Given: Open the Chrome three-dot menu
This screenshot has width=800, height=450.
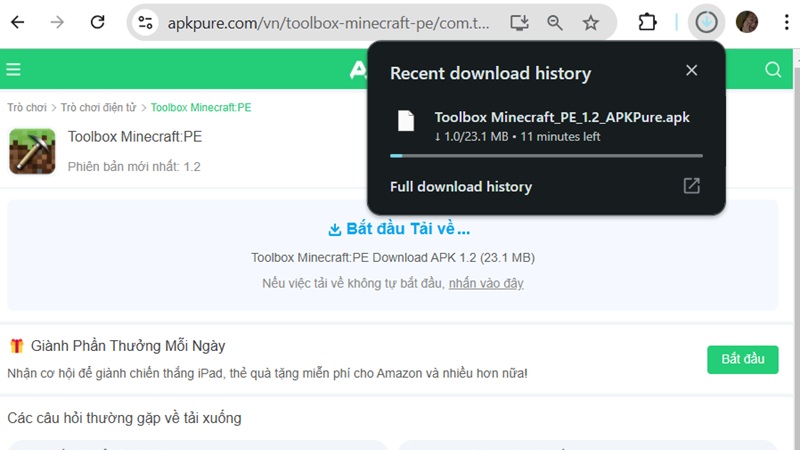Looking at the screenshot, I should (x=786, y=22).
